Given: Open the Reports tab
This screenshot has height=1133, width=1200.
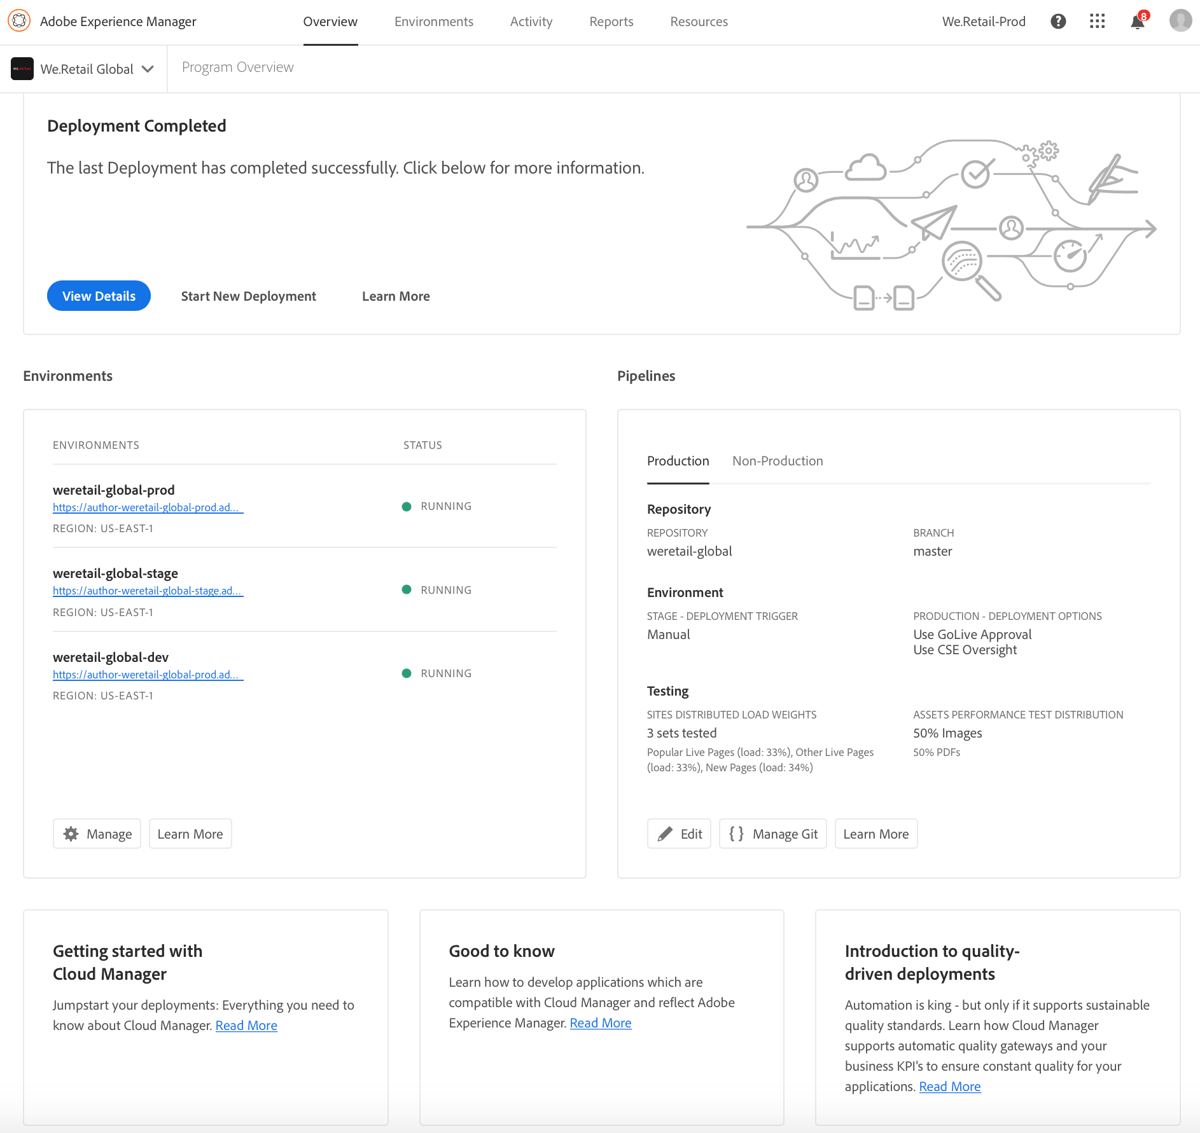Looking at the screenshot, I should [x=611, y=21].
